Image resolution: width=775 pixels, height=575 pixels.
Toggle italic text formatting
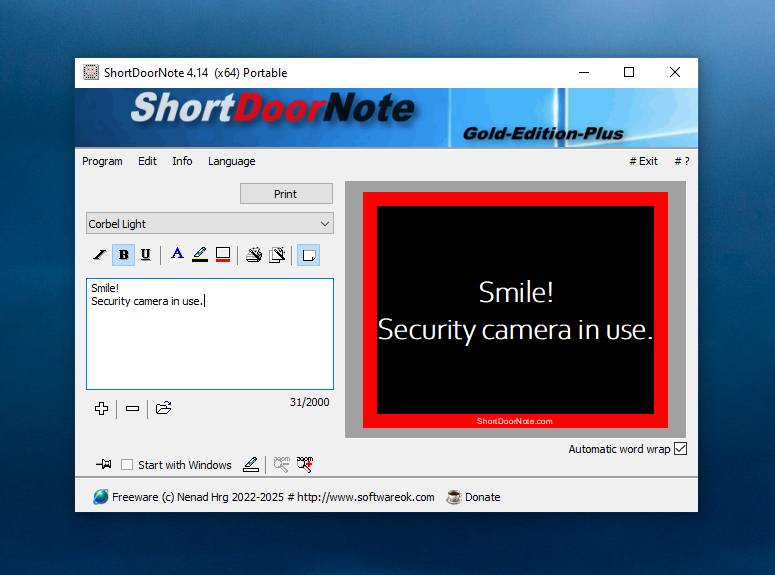pos(100,255)
